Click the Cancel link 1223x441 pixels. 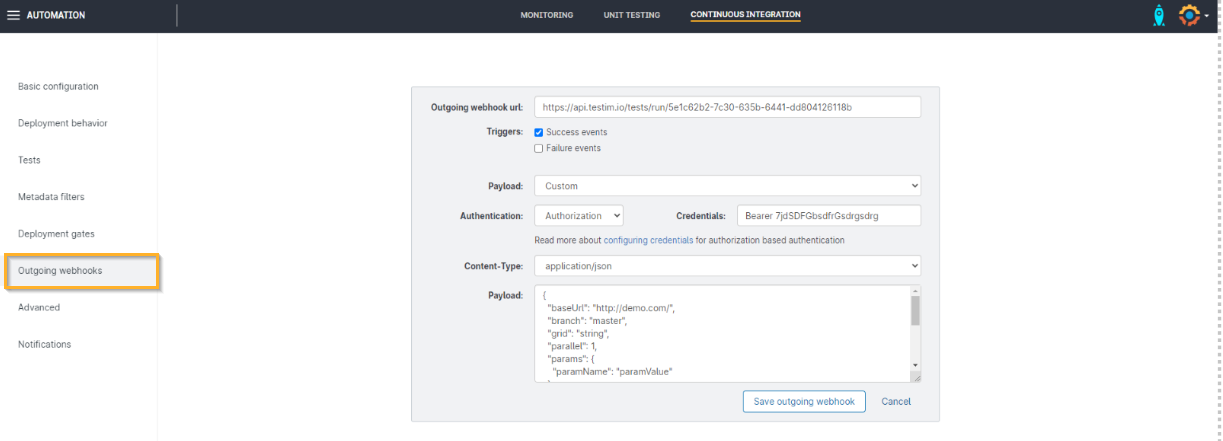pyautogui.click(x=896, y=401)
